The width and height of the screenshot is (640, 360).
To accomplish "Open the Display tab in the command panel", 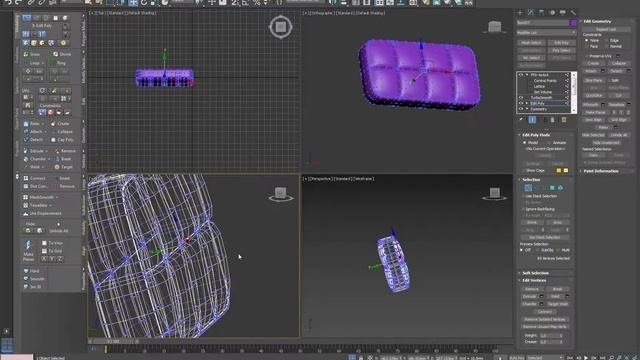I will 563,13.
